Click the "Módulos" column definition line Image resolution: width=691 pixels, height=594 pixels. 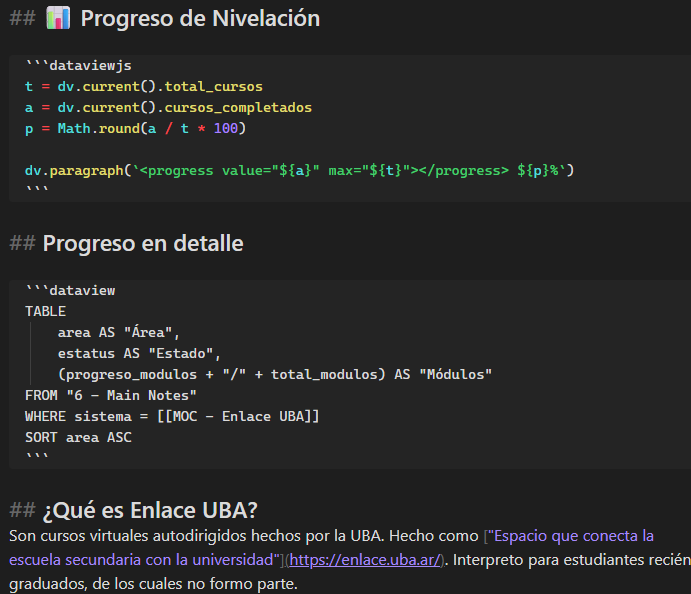click(275, 374)
